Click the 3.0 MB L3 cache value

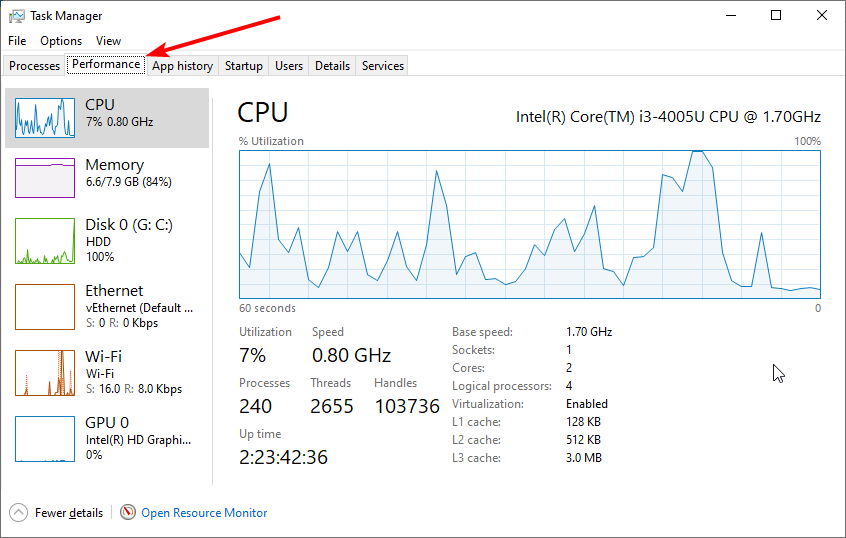click(x=584, y=458)
